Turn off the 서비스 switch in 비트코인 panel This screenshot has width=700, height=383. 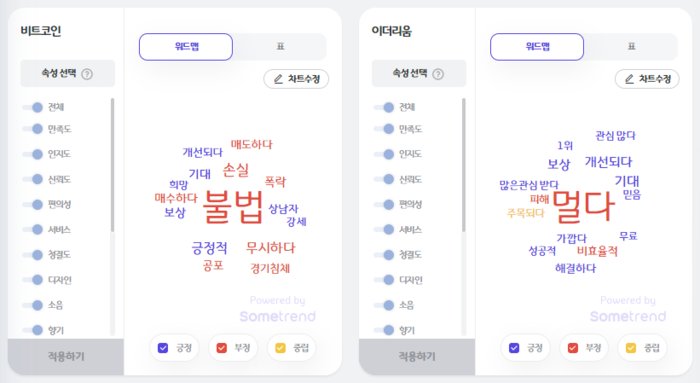(33, 229)
